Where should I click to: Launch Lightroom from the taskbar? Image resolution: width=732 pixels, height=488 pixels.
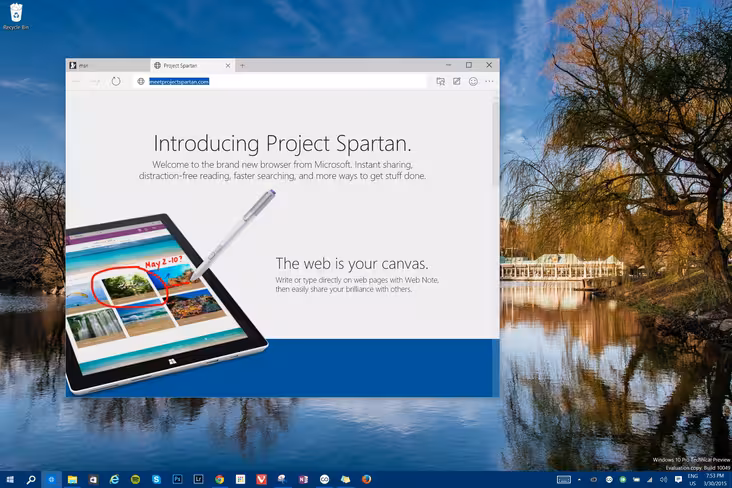pyautogui.click(x=198, y=480)
